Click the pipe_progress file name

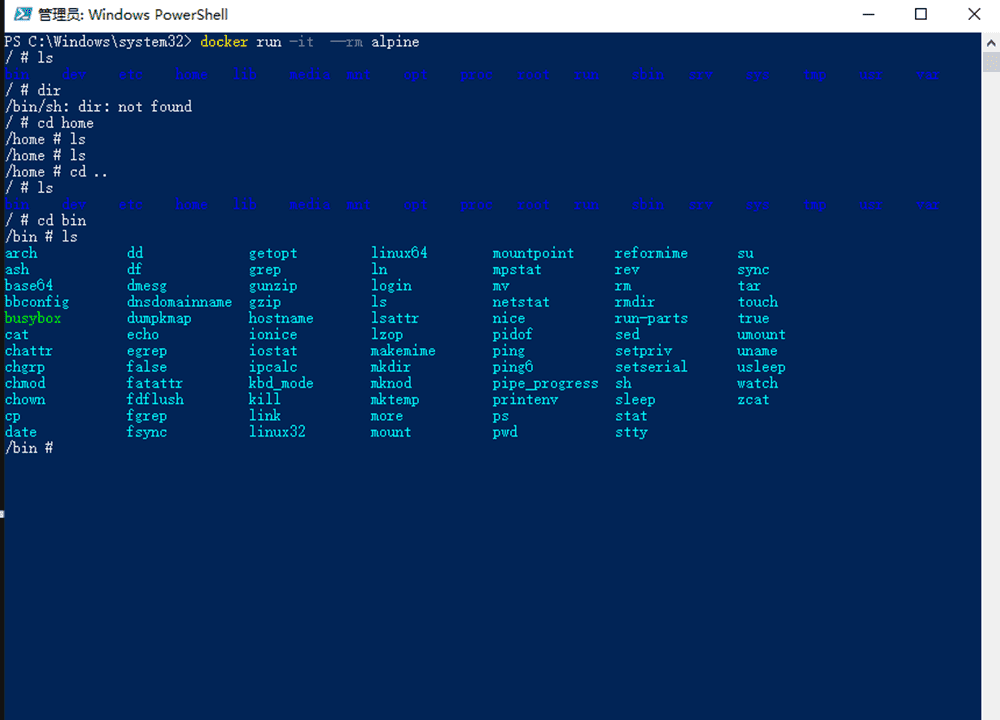pyautogui.click(x=545, y=383)
